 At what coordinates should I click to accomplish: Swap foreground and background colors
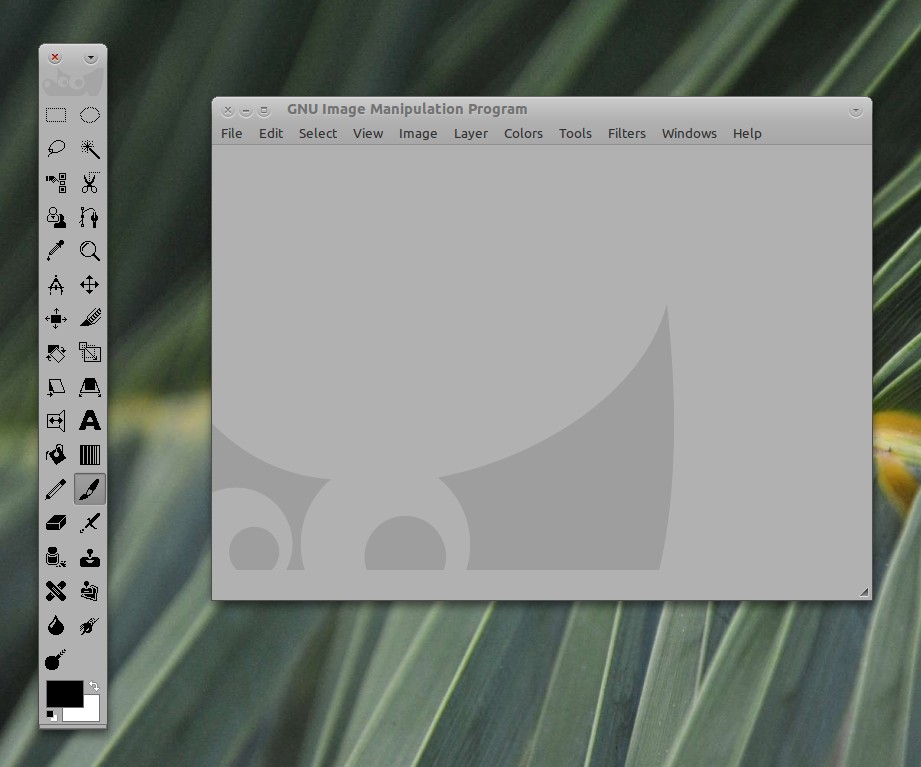click(94, 685)
